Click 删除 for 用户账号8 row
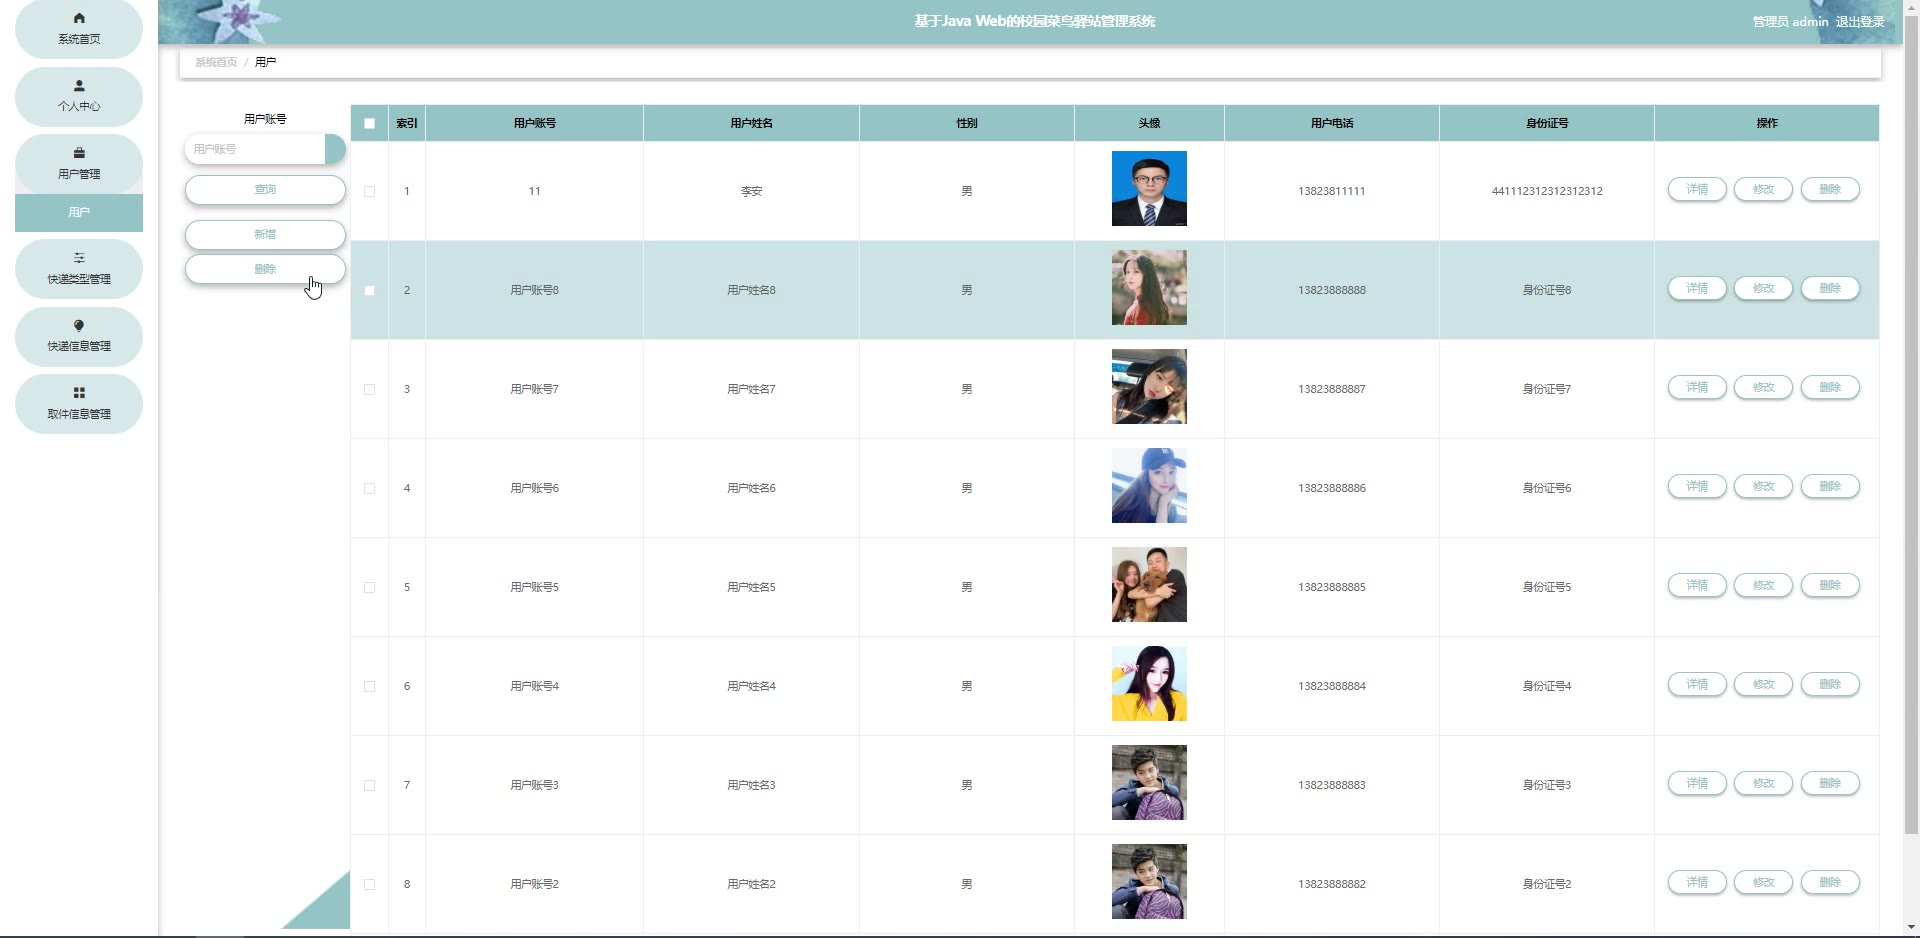Viewport: 1920px width, 938px height. (x=1830, y=288)
